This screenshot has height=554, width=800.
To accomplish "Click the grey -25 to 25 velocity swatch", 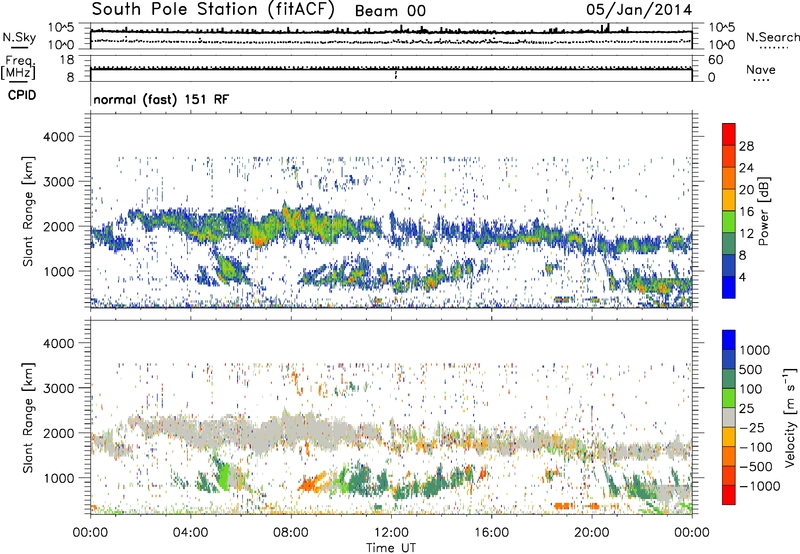I will (x=729, y=417).
